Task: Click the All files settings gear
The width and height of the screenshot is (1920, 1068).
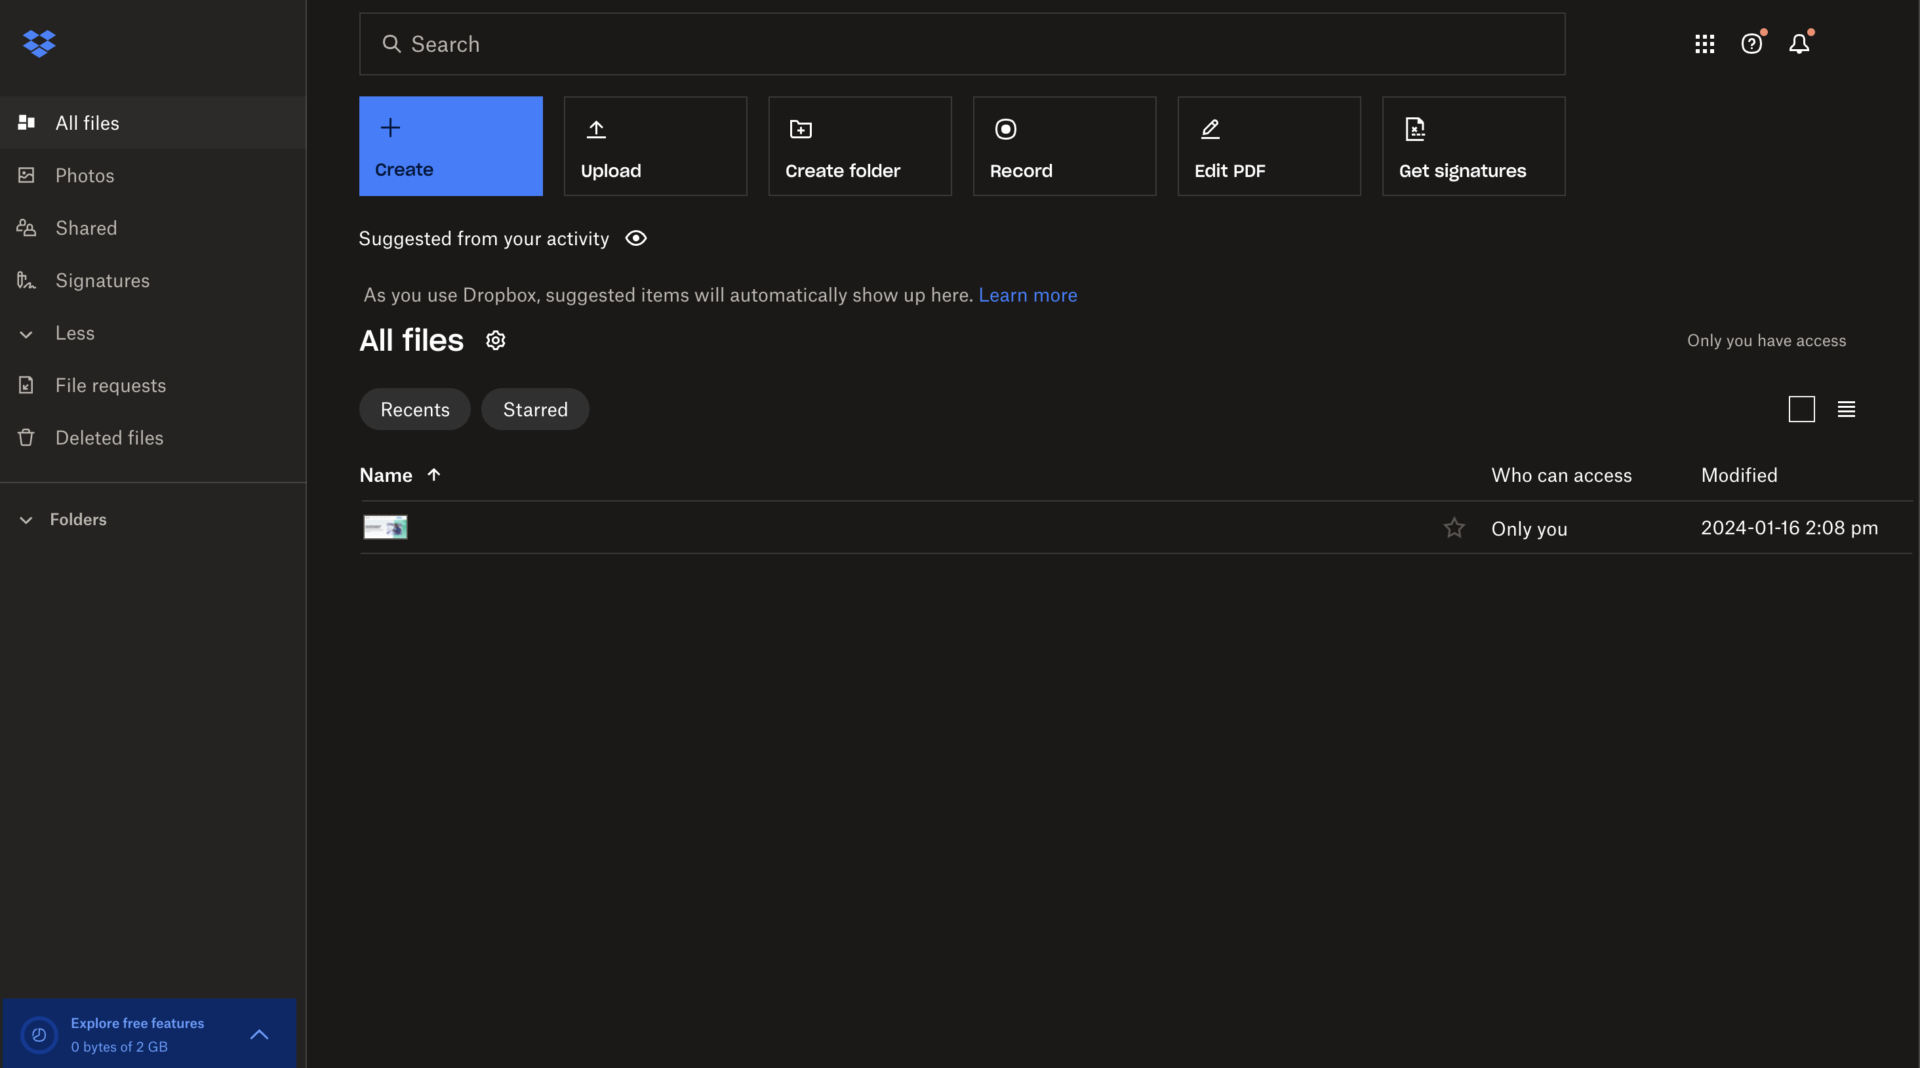Action: coord(495,341)
